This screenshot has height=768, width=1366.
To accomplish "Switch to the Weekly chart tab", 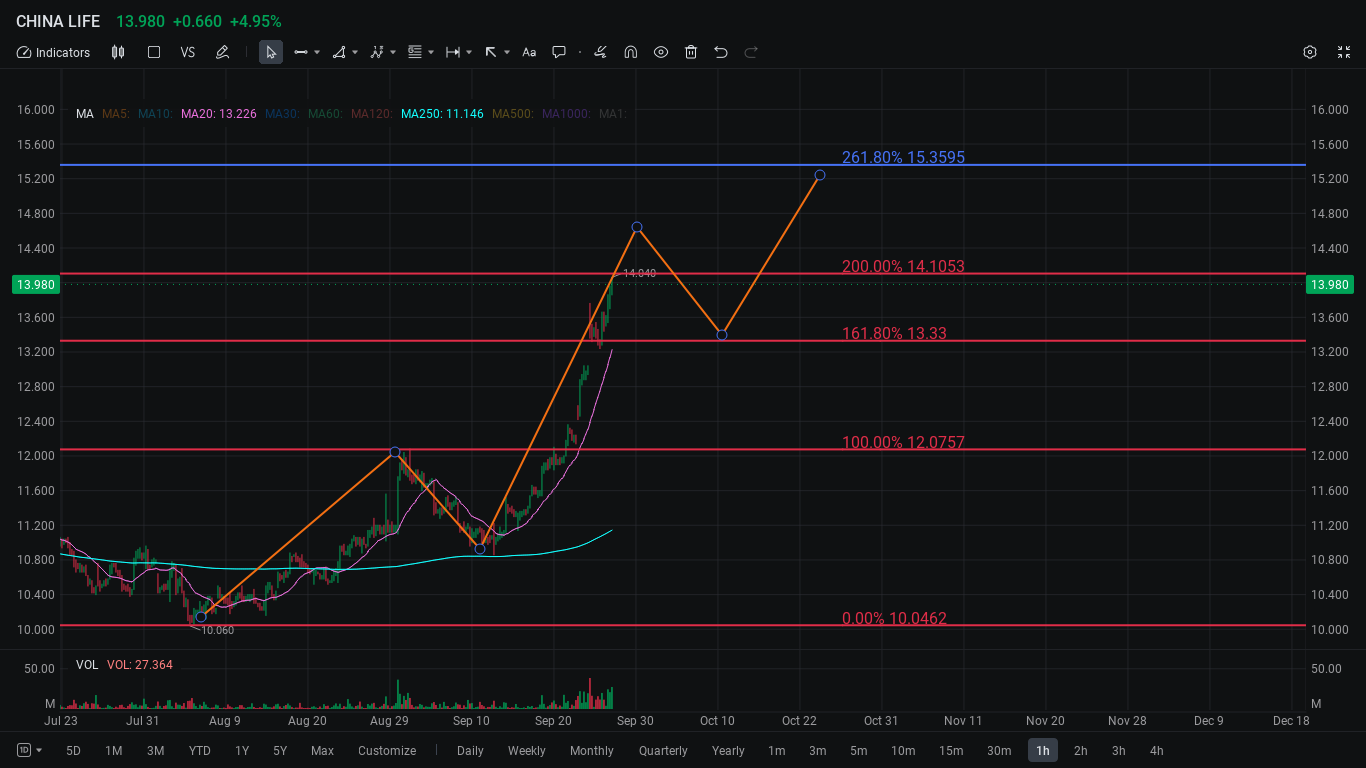I will point(526,750).
